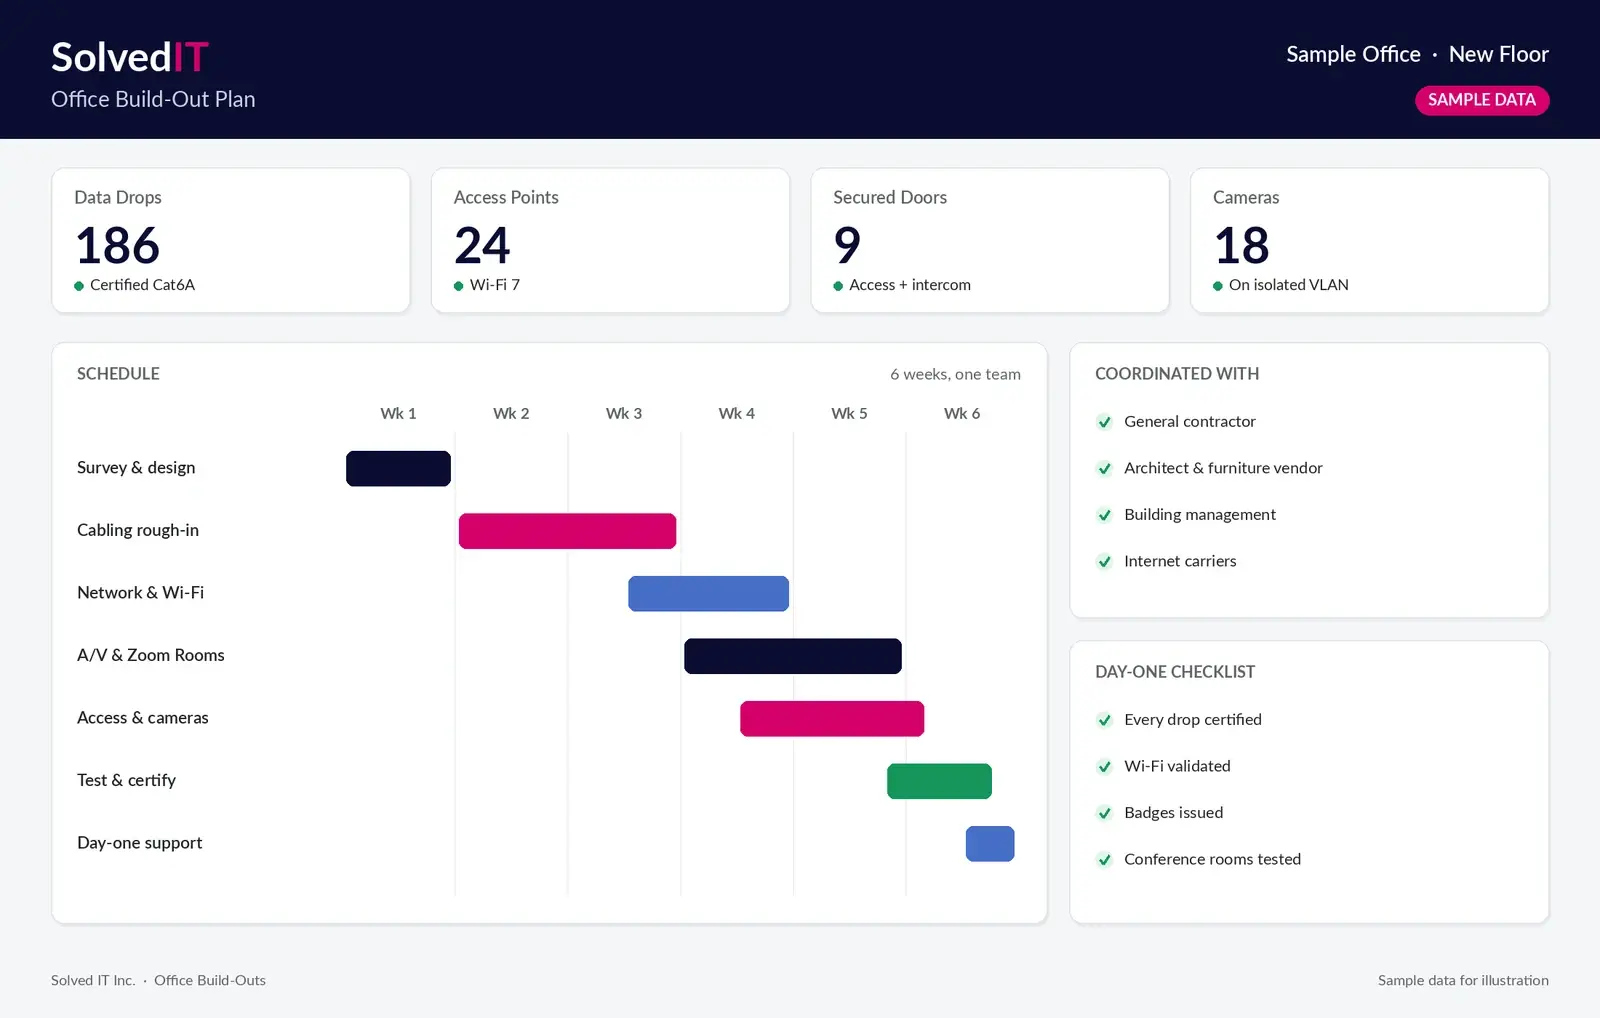Image resolution: width=1600 pixels, height=1018 pixels.
Task: Click the Data Drops 186 value
Action: pyautogui.click(x=118, y=245)
